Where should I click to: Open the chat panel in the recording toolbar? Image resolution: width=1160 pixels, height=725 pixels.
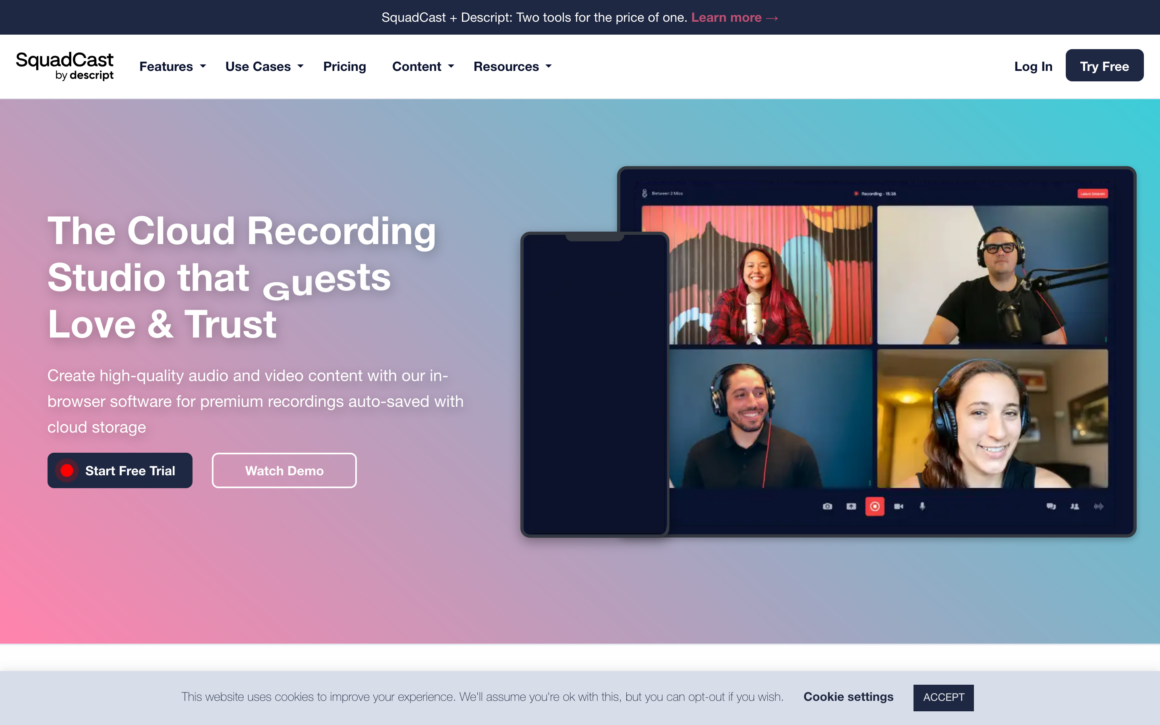click(x=1051, y=506)
